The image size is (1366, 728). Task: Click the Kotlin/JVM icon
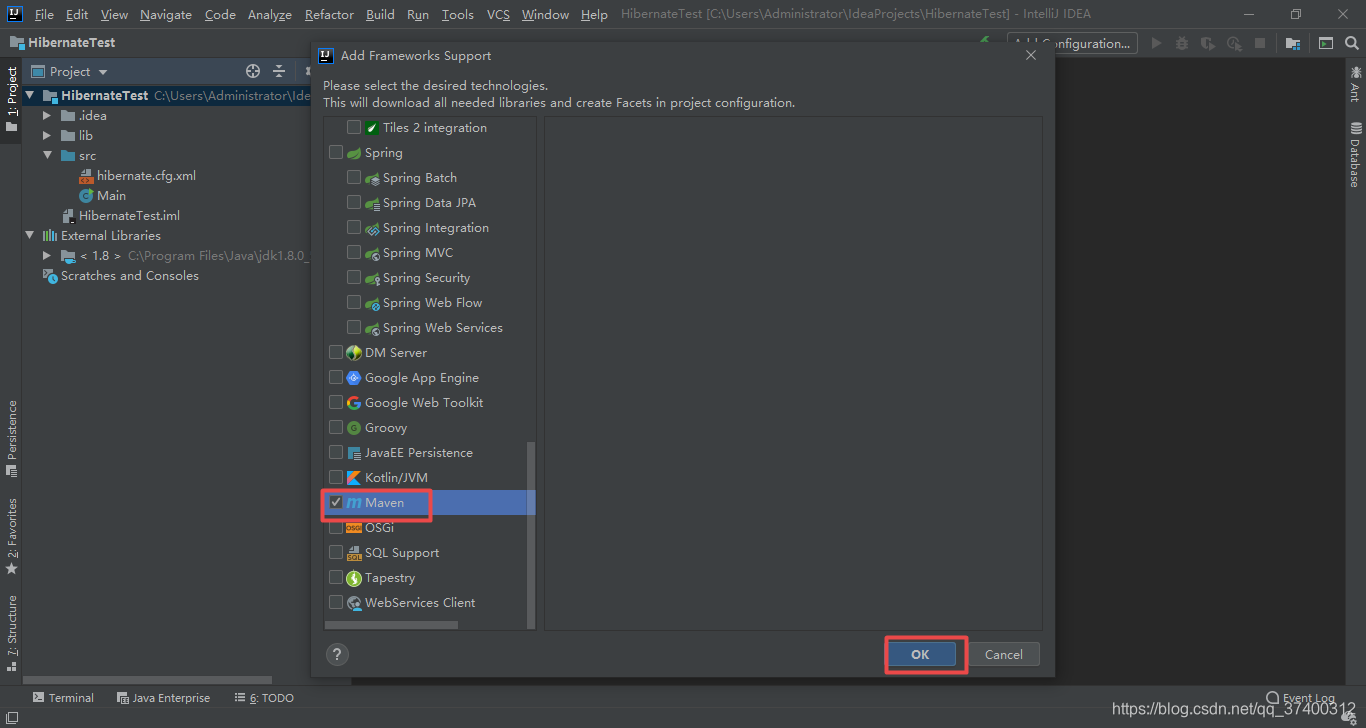354,478
